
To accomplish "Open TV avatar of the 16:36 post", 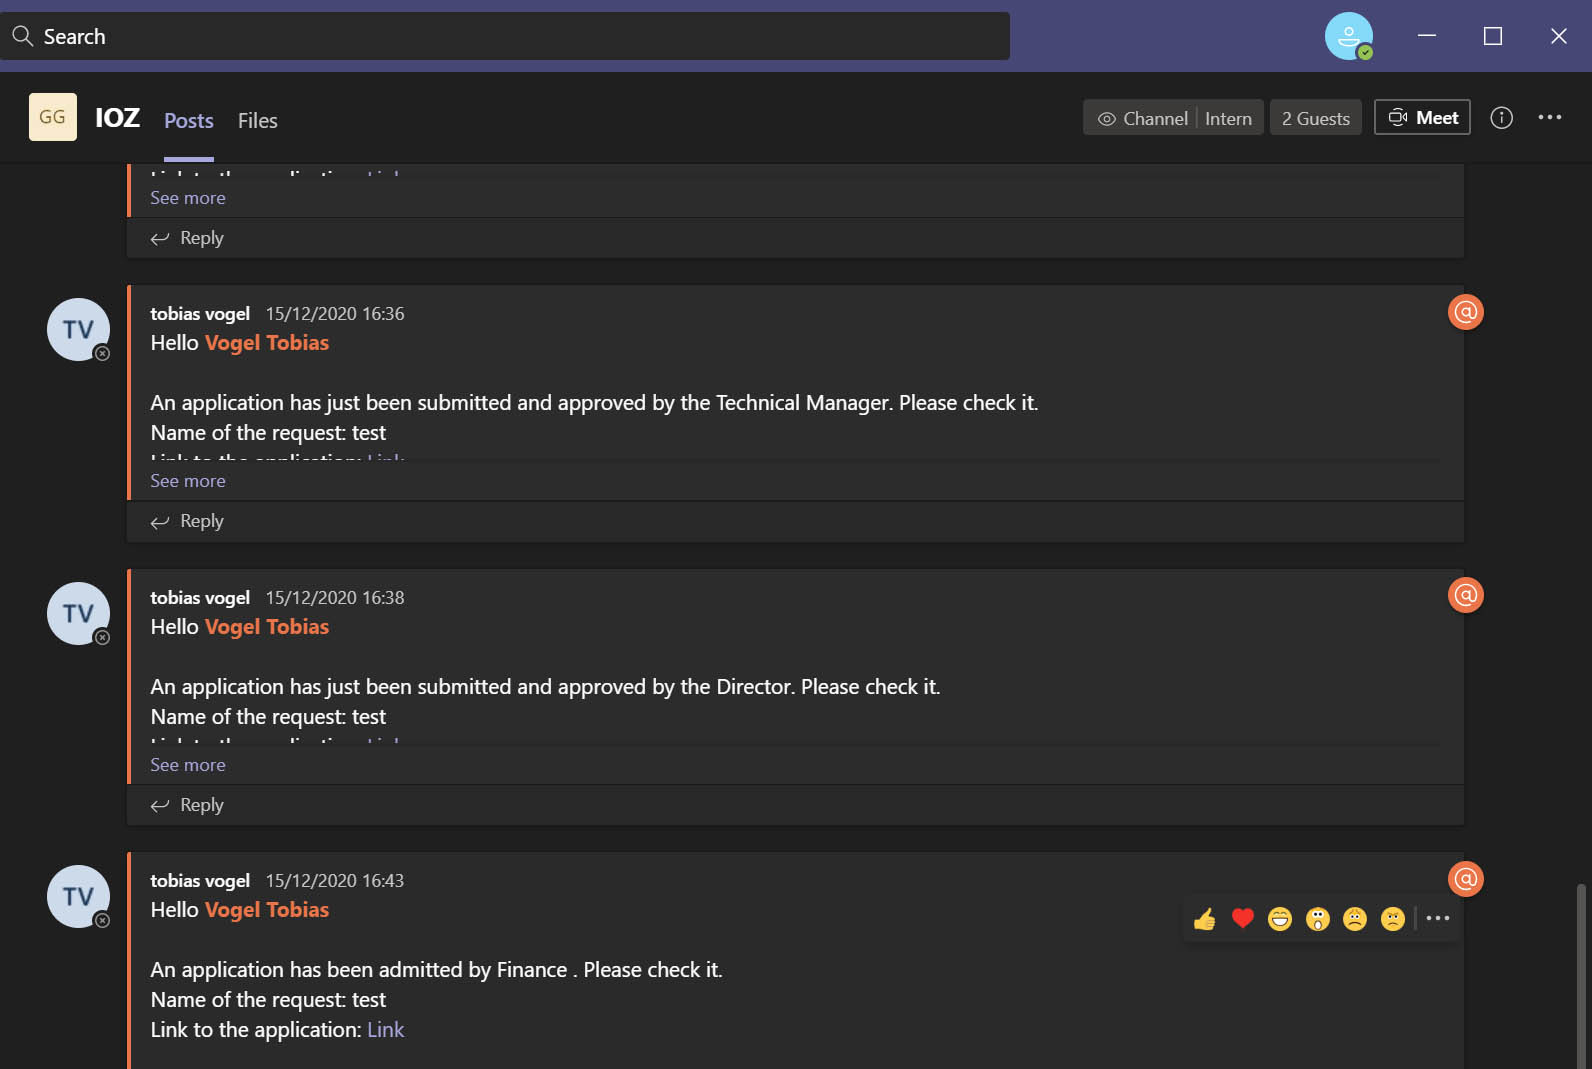I will [x=78, y=329].
